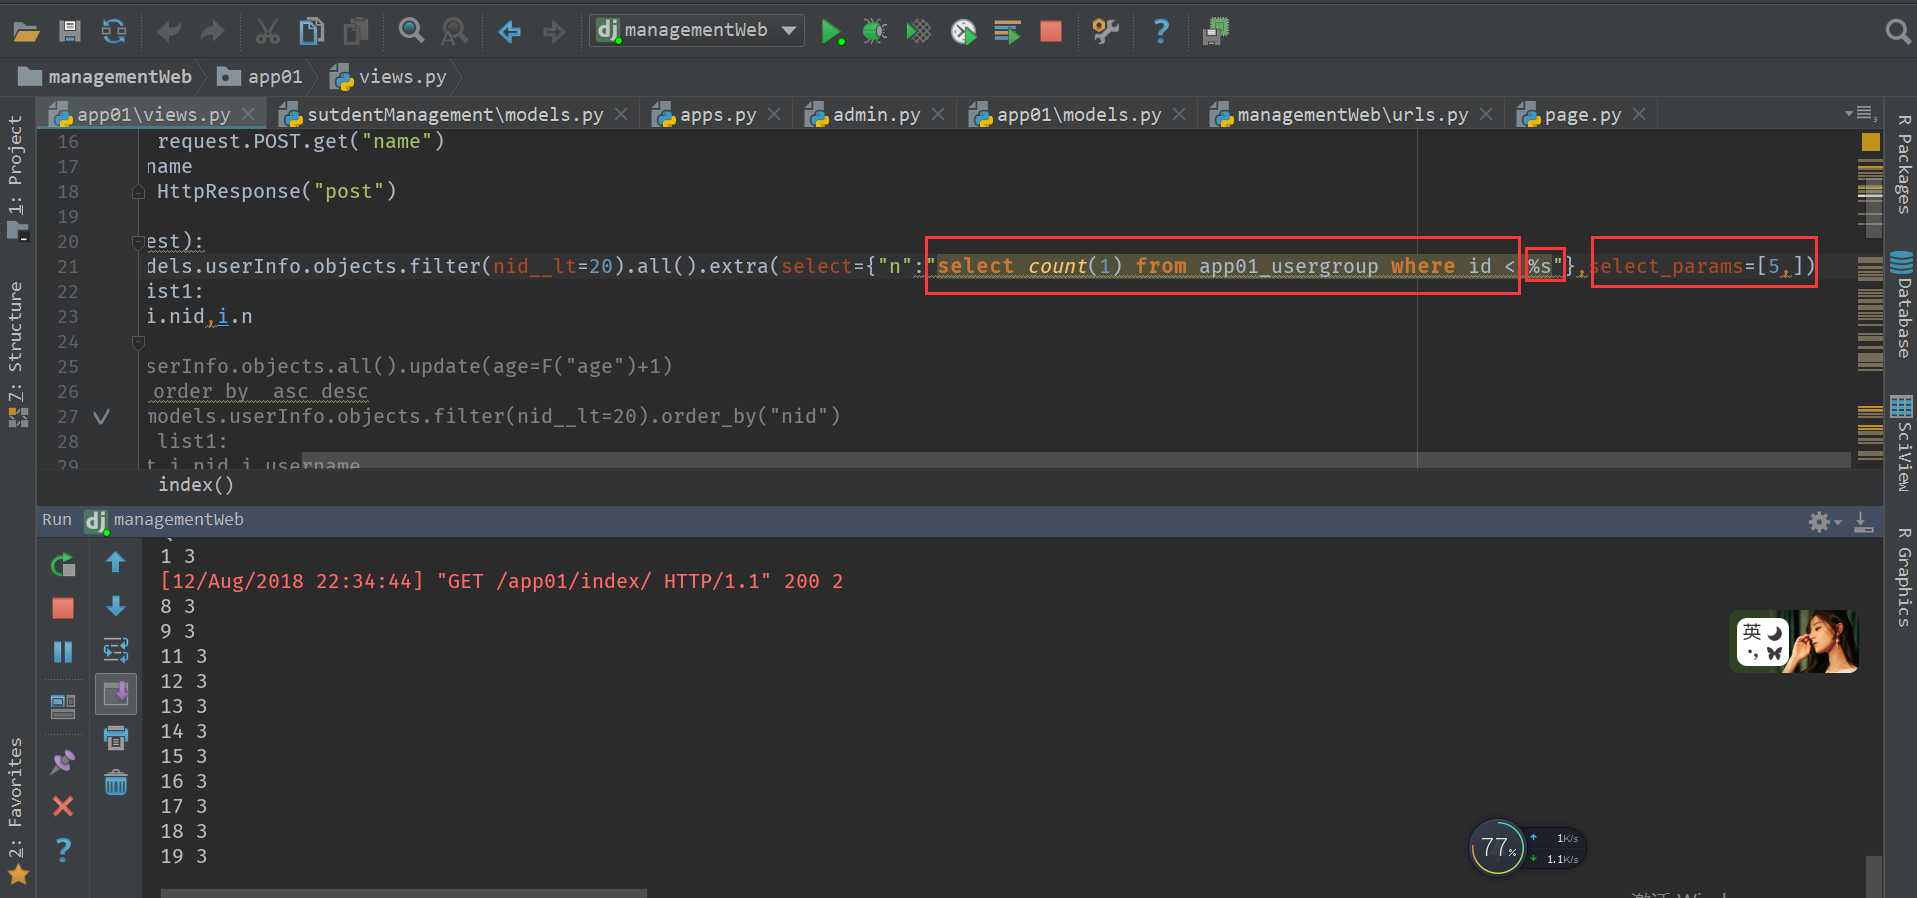Screen dimensions: 1917x898
Task: Click the Cut scissors icon
Action: pos(267,32)
